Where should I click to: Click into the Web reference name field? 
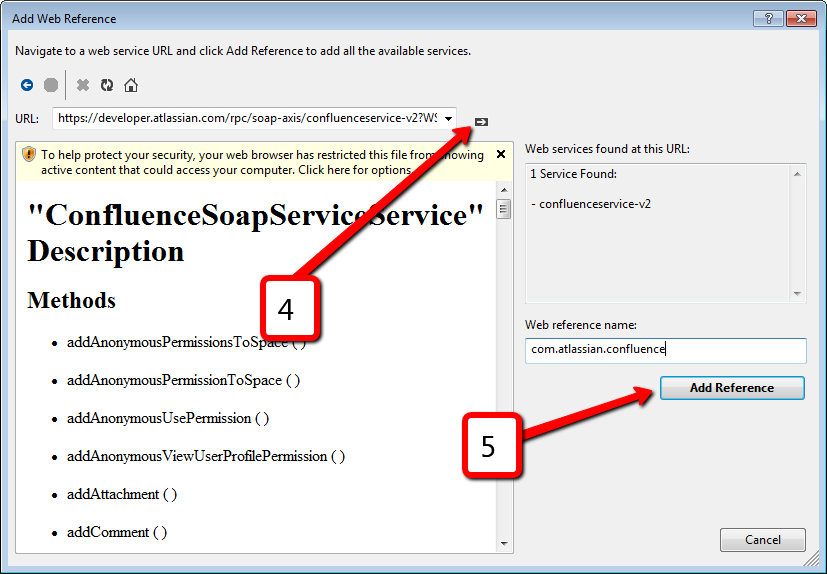click(665, 350)
